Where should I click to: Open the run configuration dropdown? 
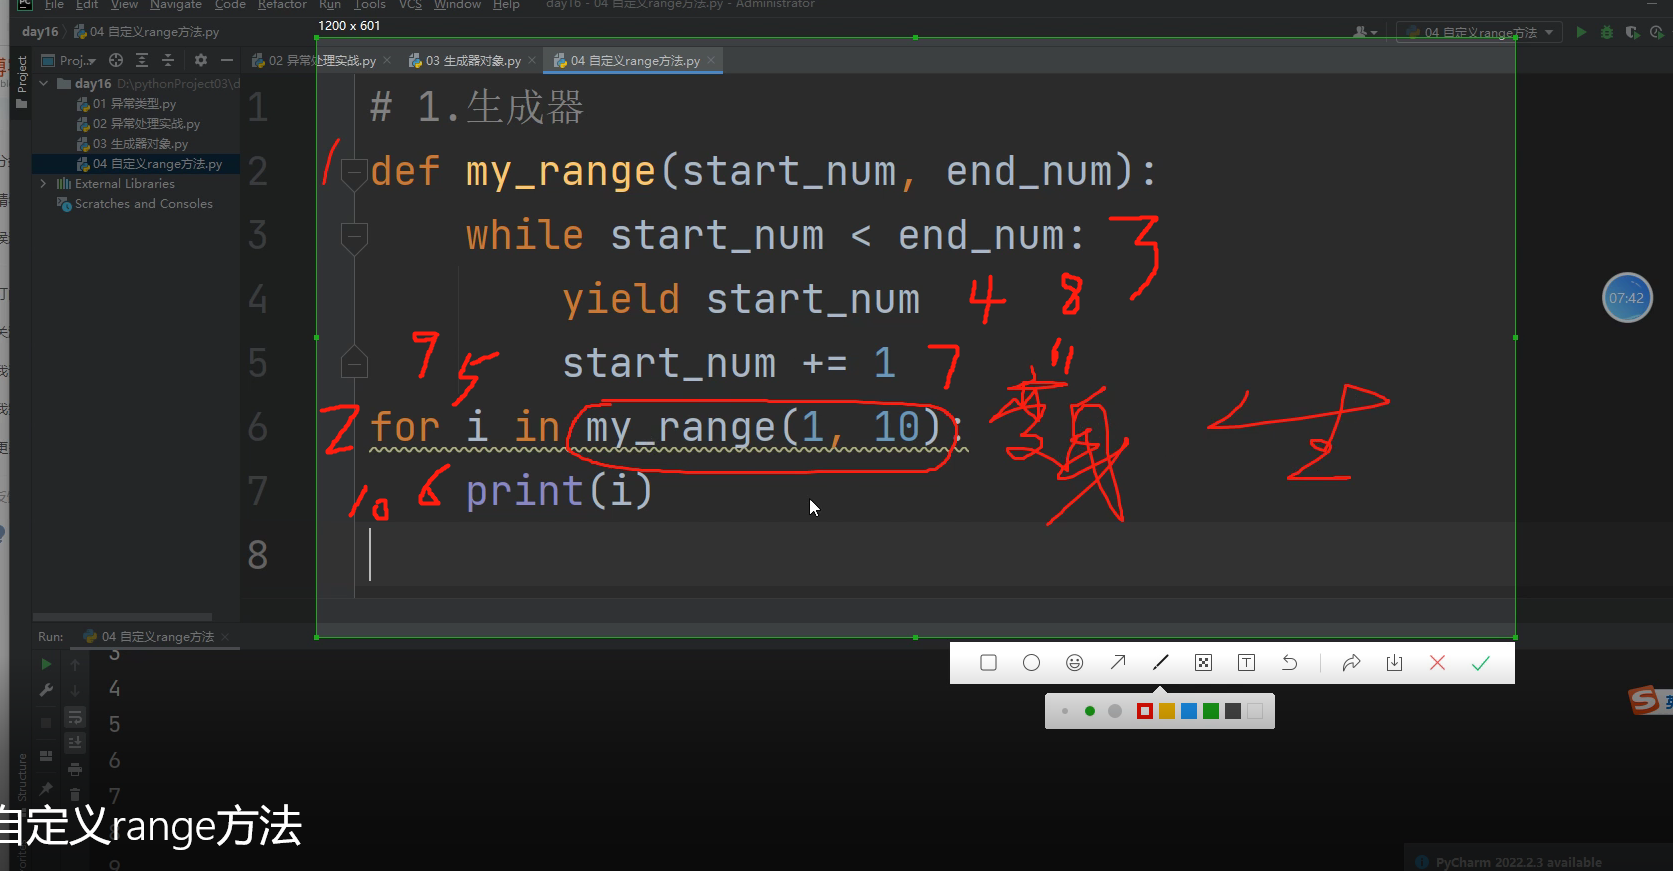(x=1481, y=32)
